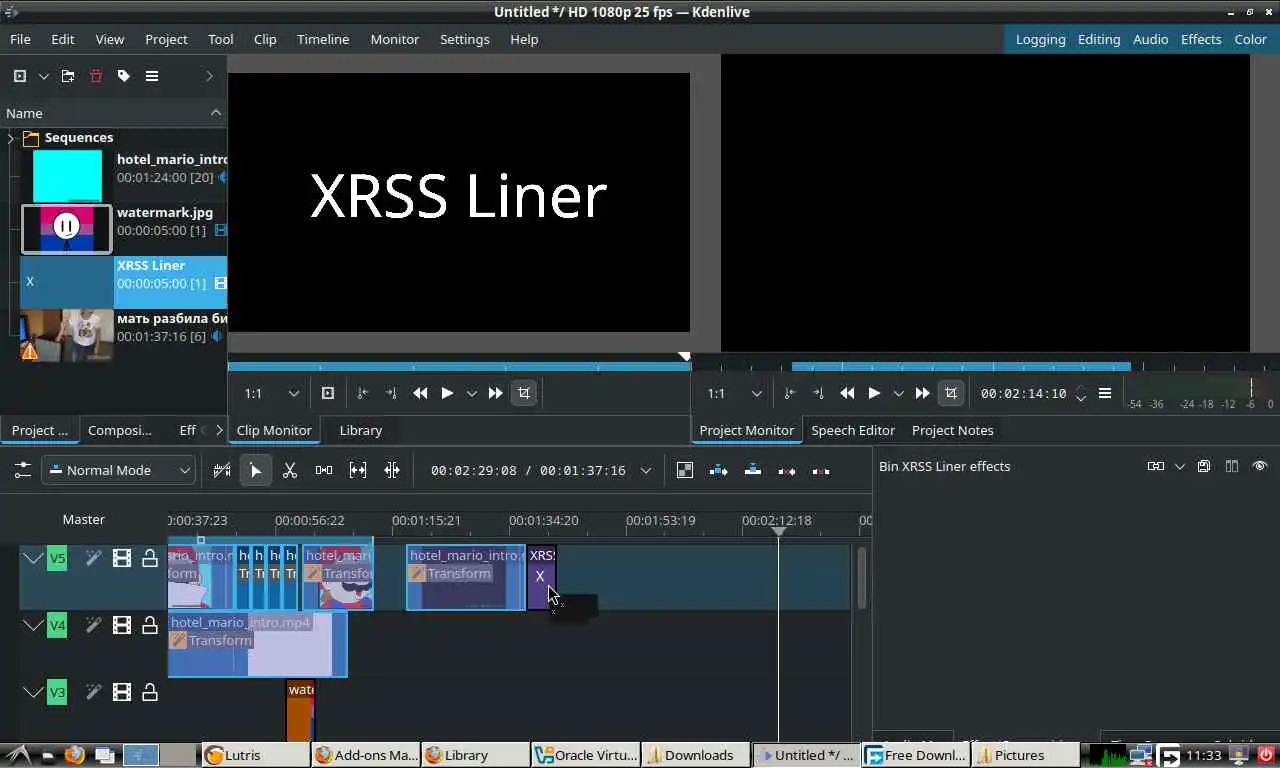1280x768 pixels.
Task: Lift timeline zone icon
Action: (x=821, y=470)
